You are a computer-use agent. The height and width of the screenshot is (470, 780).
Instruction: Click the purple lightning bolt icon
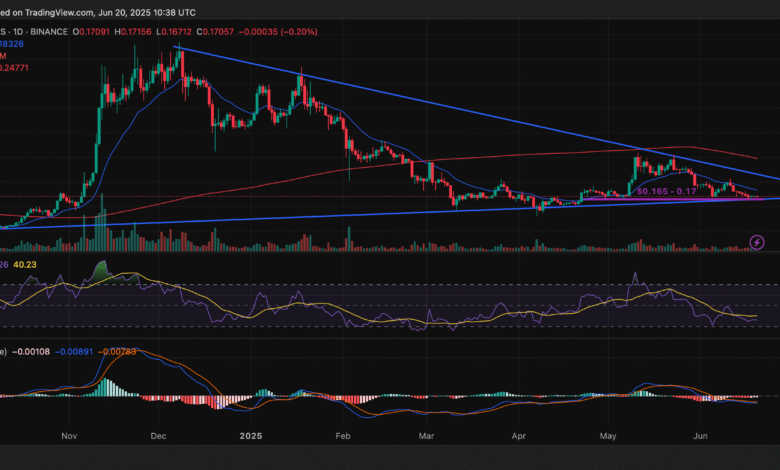(757, 241)
